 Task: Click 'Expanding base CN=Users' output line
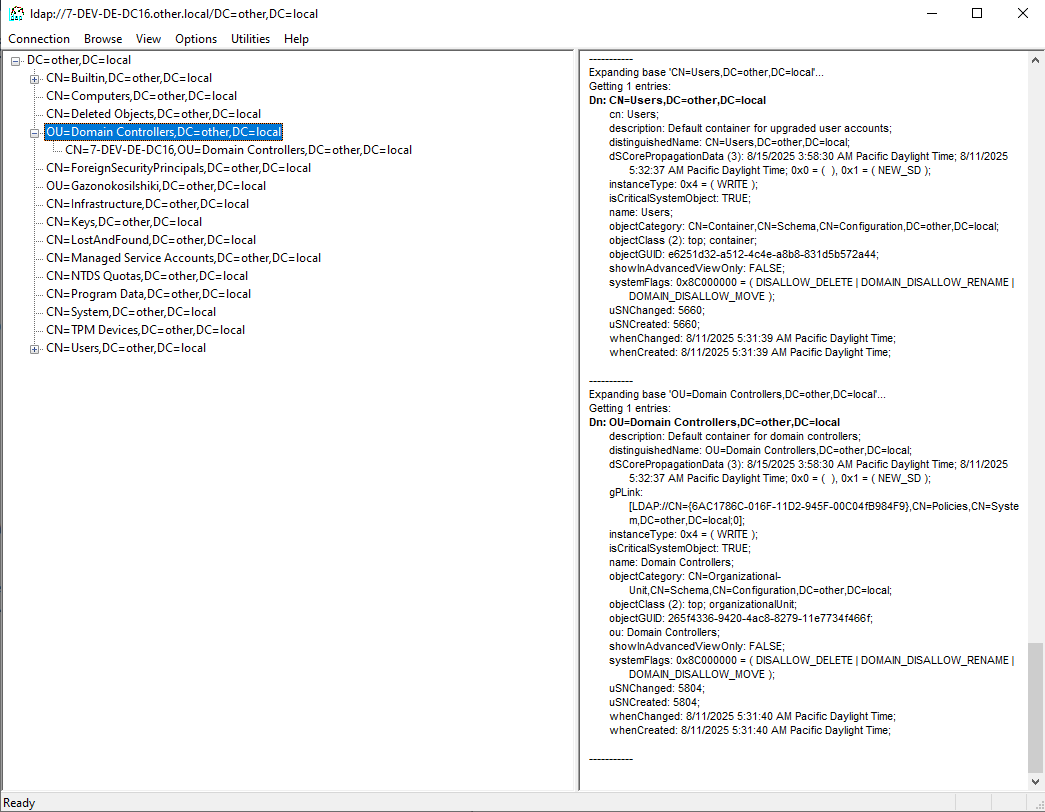pos(706,72)
